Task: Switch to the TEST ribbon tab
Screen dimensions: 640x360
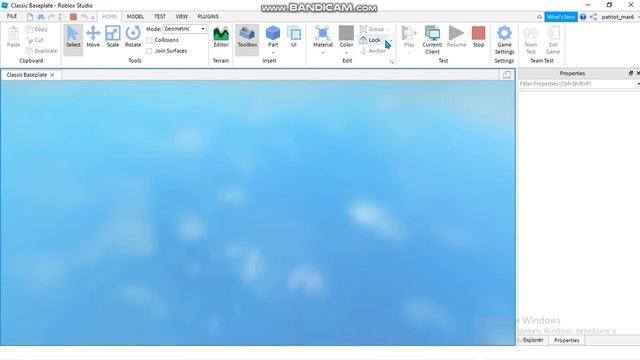Action: click(x=160, y=16)
